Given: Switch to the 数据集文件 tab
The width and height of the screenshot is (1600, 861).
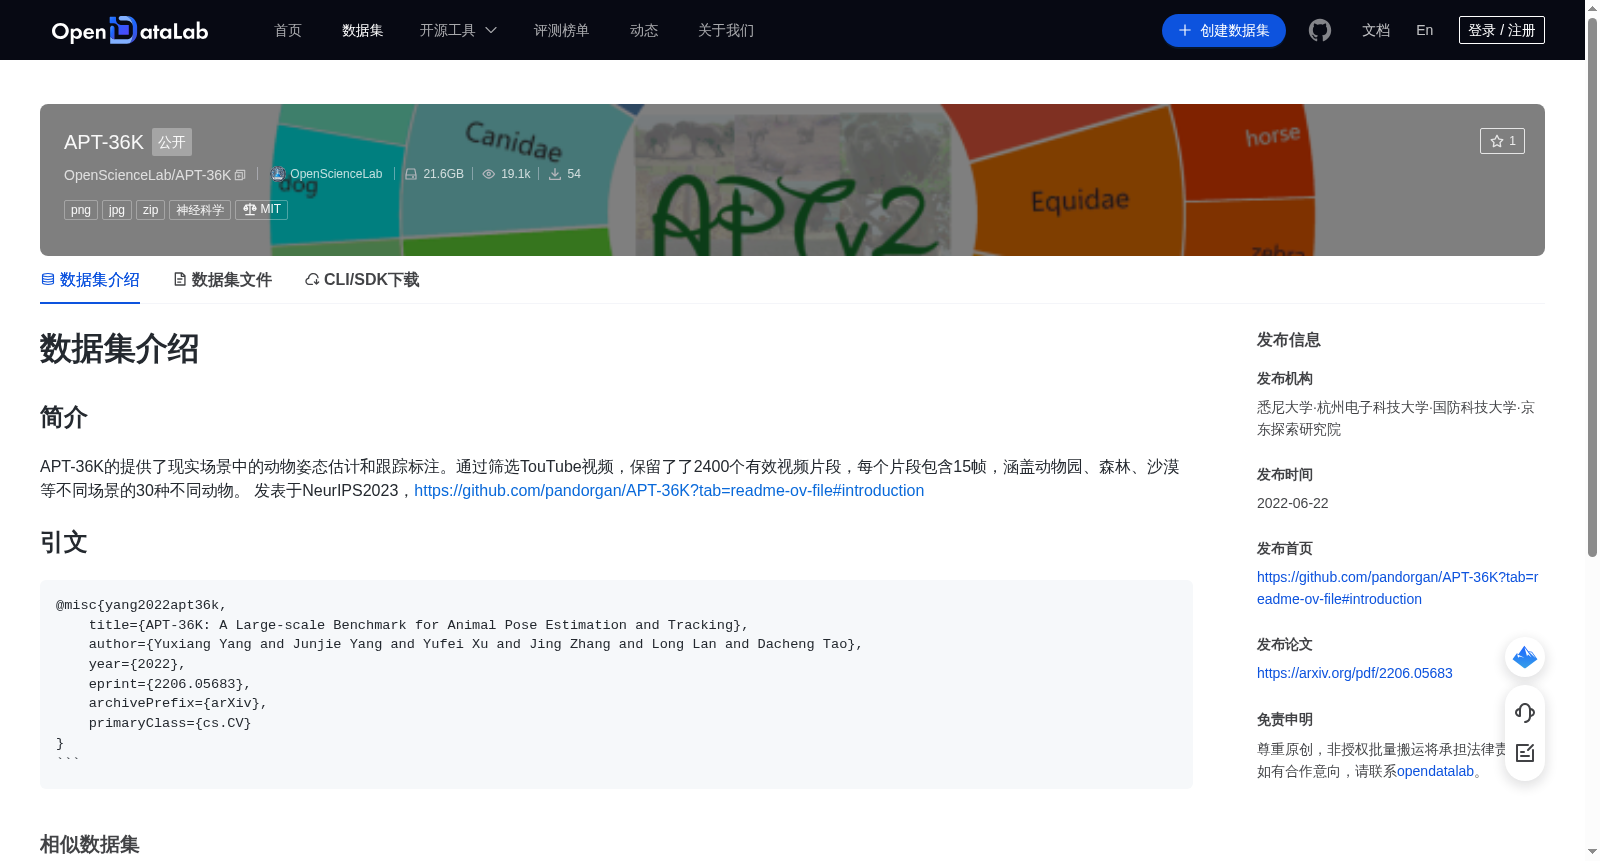Looking at the screenshot, I should pyautogui.click(x=222, y=280).
